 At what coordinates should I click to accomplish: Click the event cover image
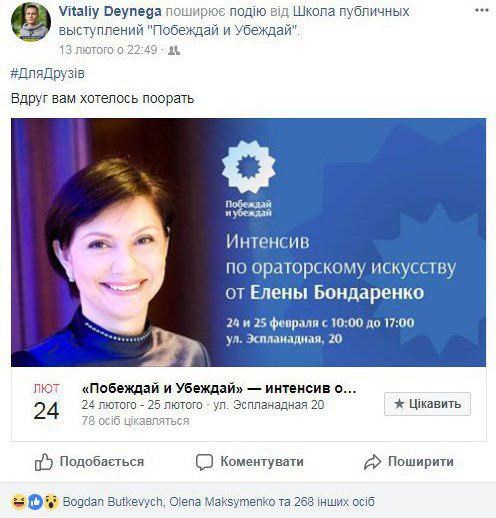click(248, 242)
